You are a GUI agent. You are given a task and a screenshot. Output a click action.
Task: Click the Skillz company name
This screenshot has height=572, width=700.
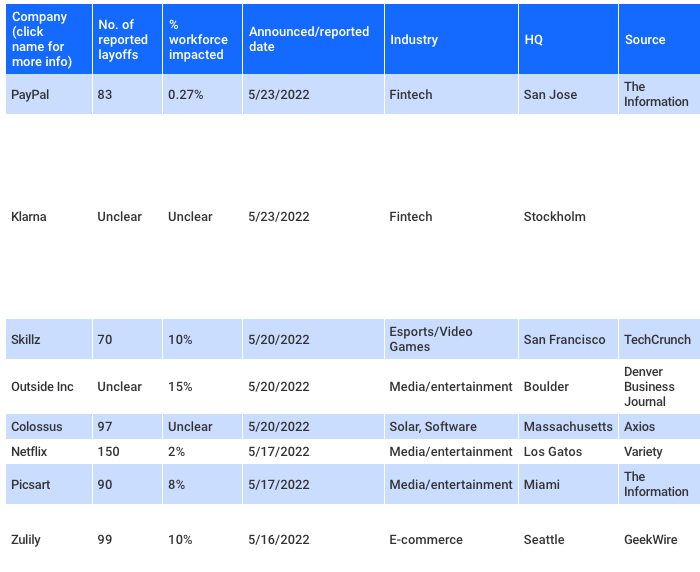point(25,339)
